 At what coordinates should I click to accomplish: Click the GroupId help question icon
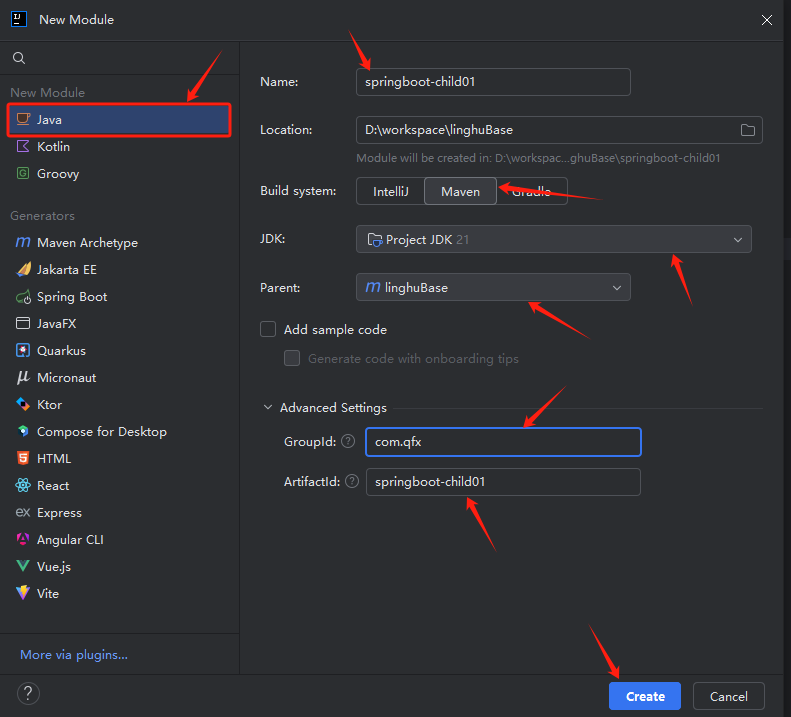(347, 441)
